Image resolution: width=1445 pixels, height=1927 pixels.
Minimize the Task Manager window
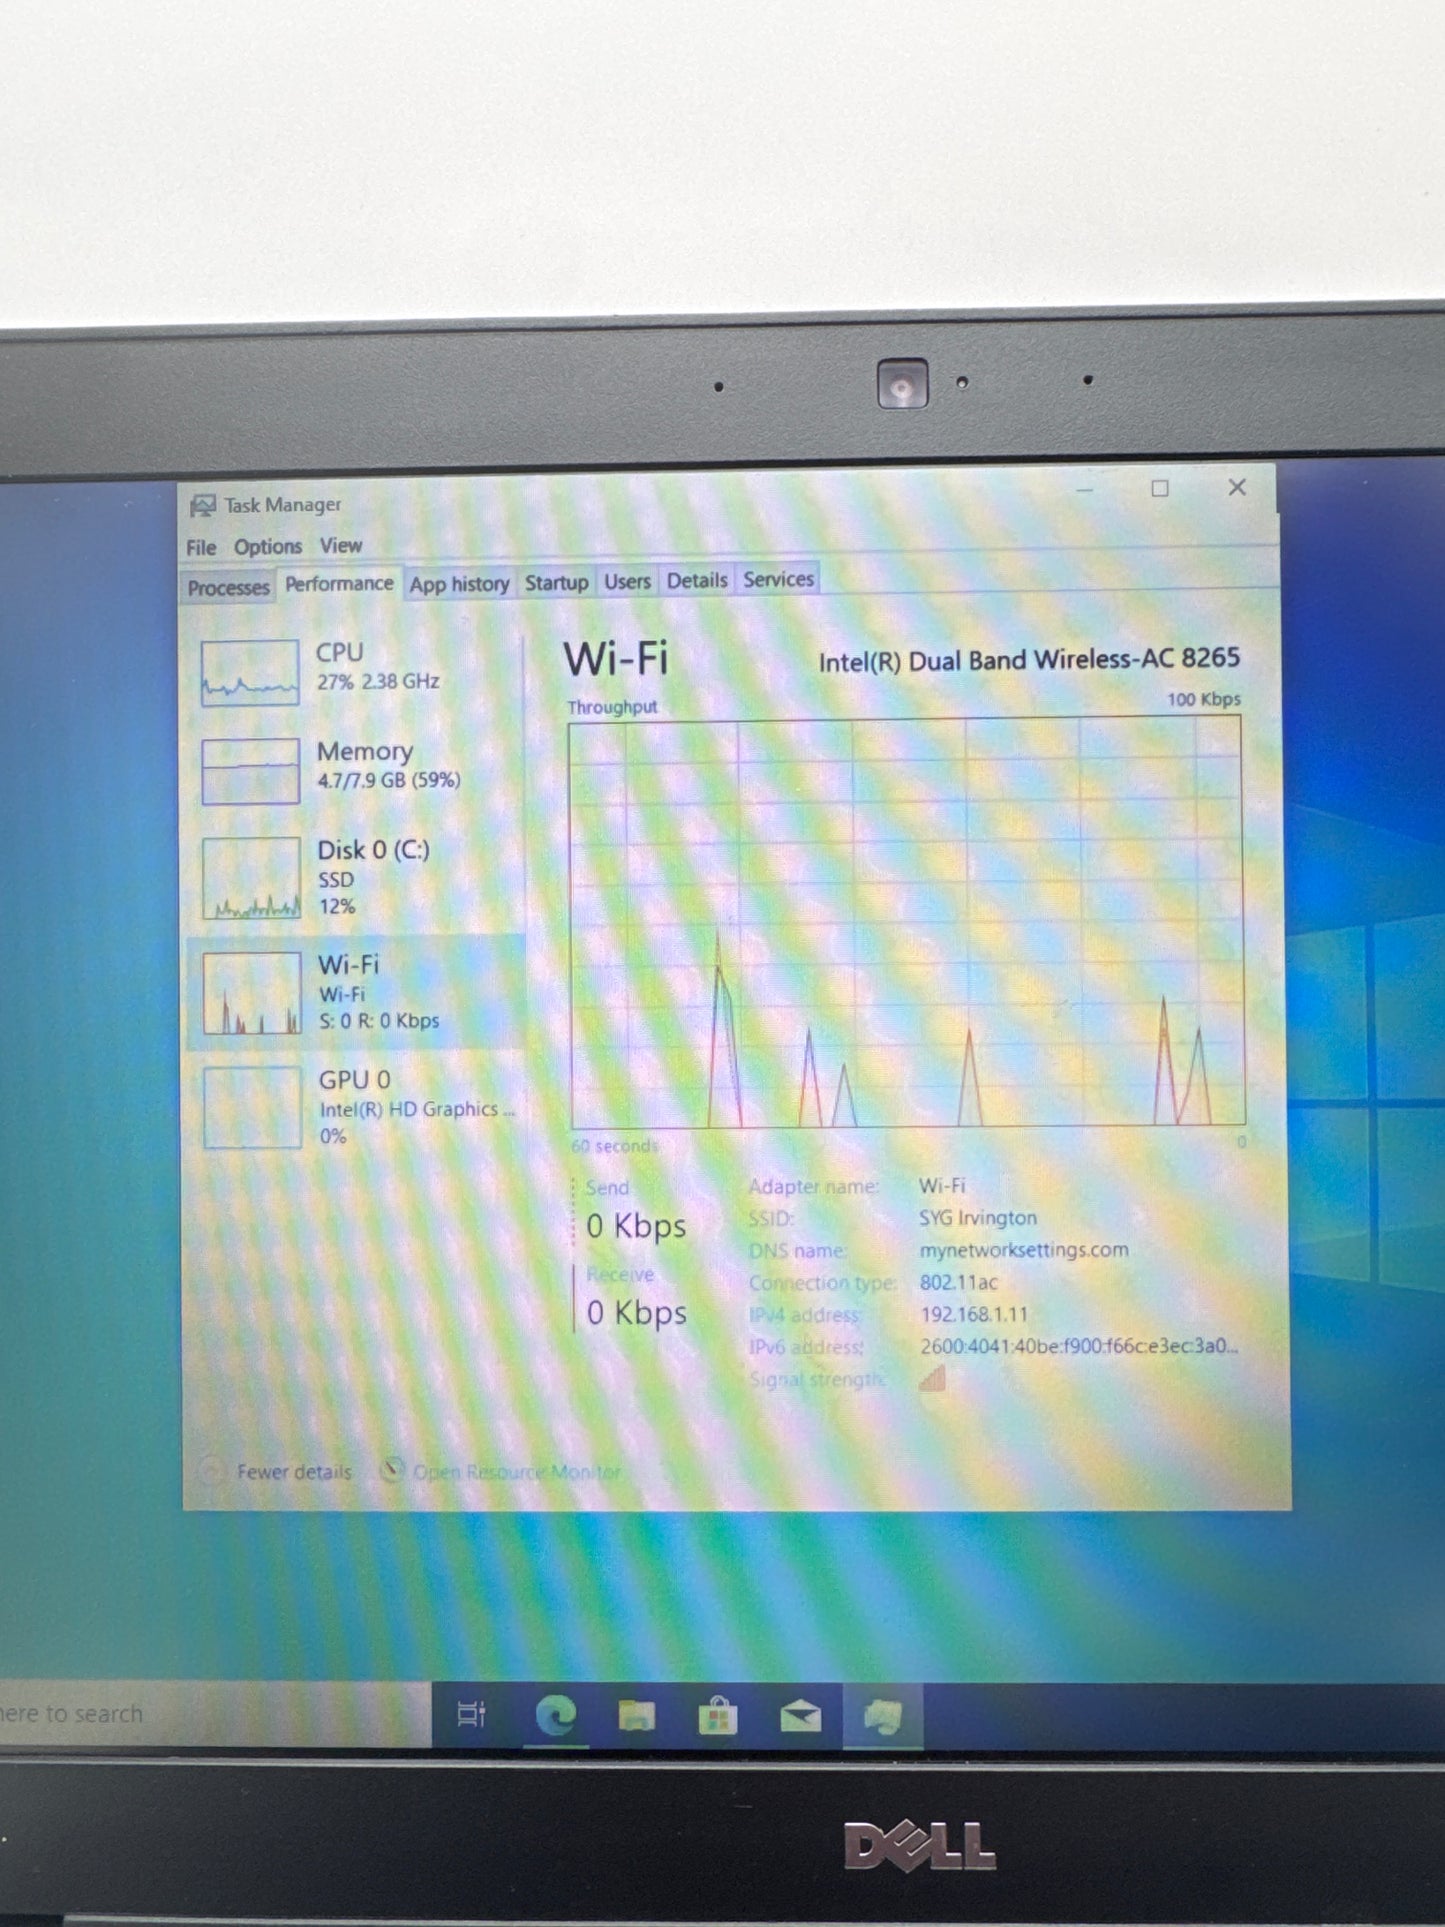point(1085,490)
